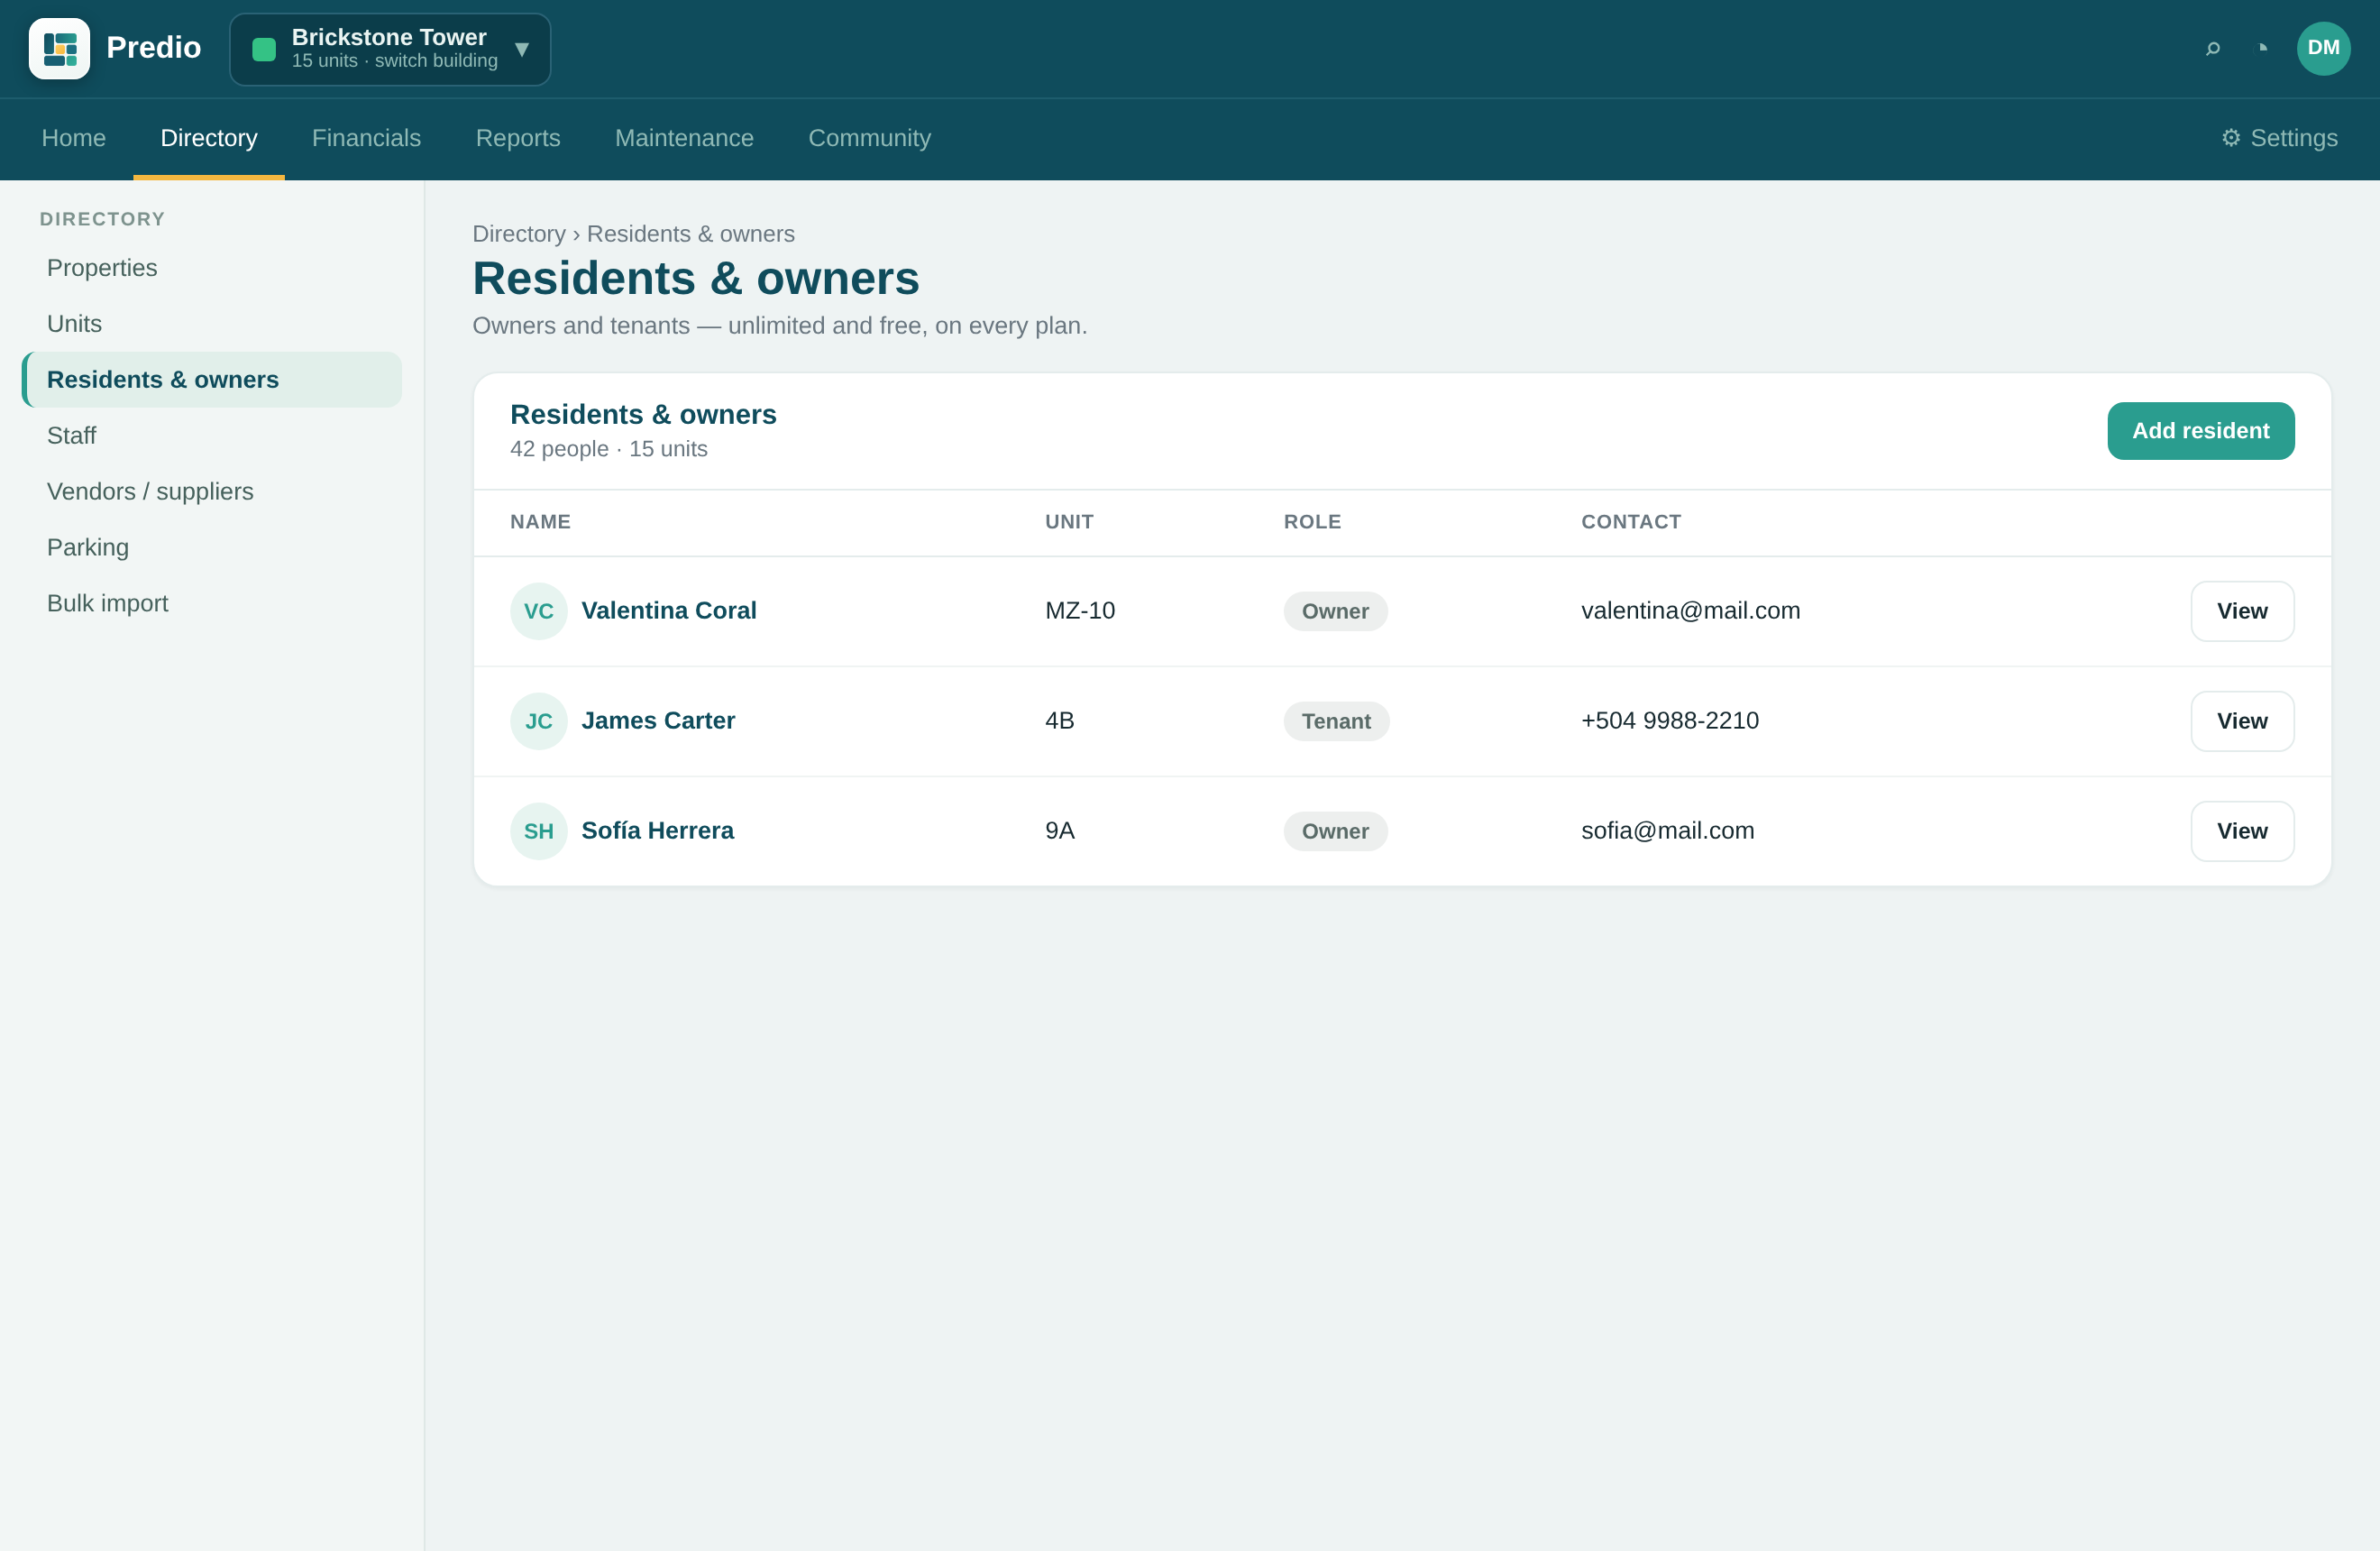Open the search icon in header
This screenshot has width=2380, height=1551.
(2213, 48)
